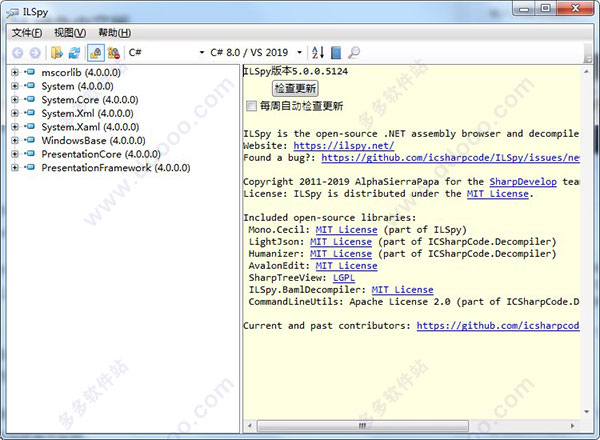The height and width of the screenshot is (440, 600).
Task: Follow the SharpDevelop link
Action: pos(523,182)
